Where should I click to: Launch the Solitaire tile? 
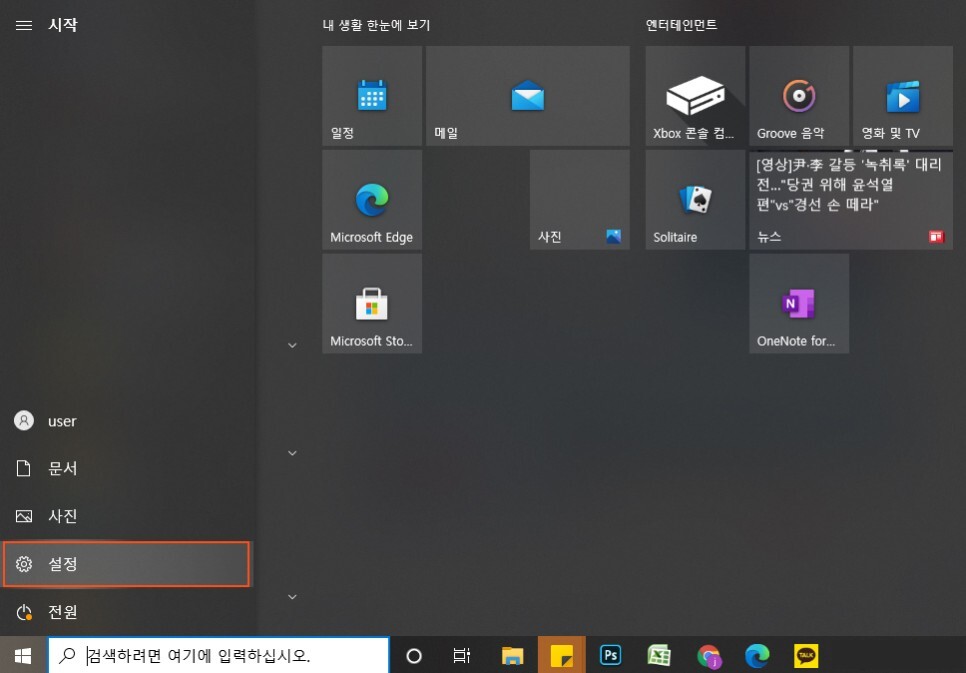(x=695, y=200)
